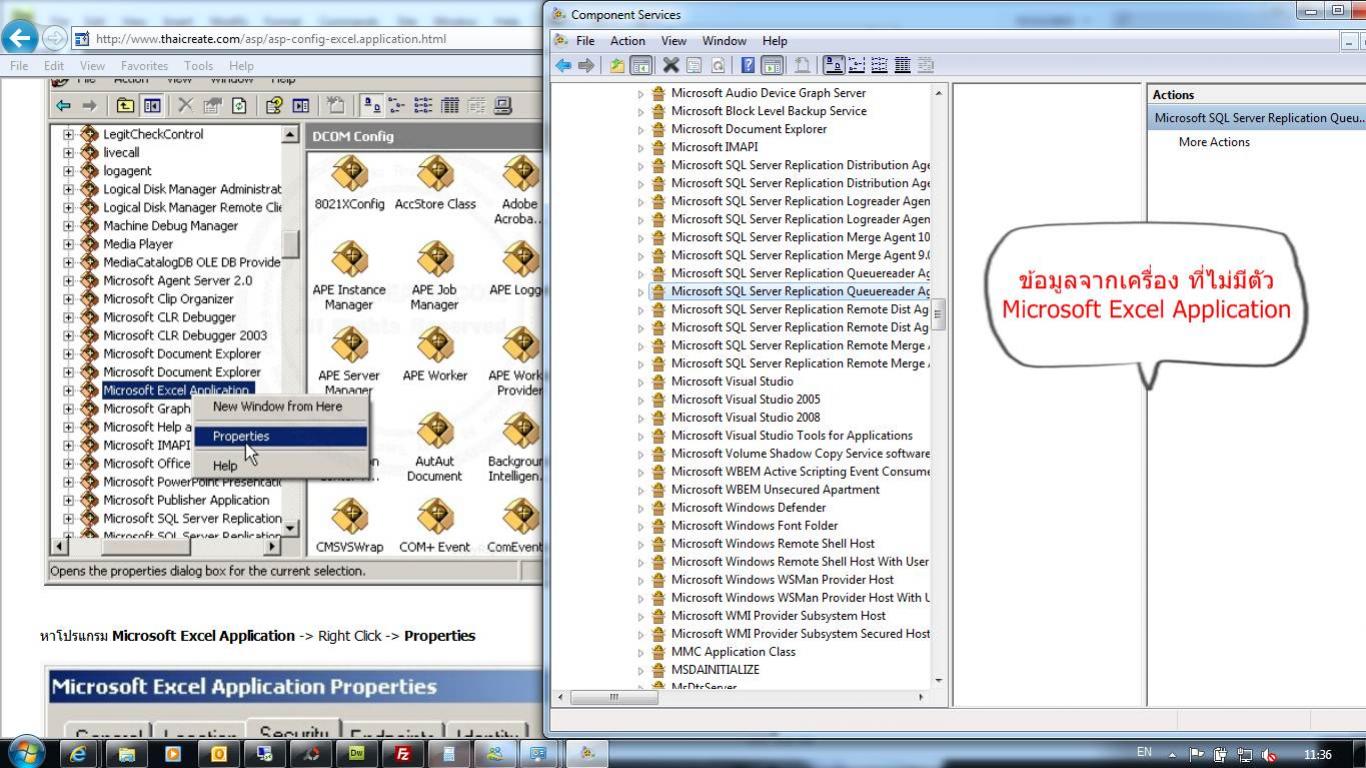Click the clock showing 11:36
Viewport: 1366px width, 768px height.
[1318, 754]
